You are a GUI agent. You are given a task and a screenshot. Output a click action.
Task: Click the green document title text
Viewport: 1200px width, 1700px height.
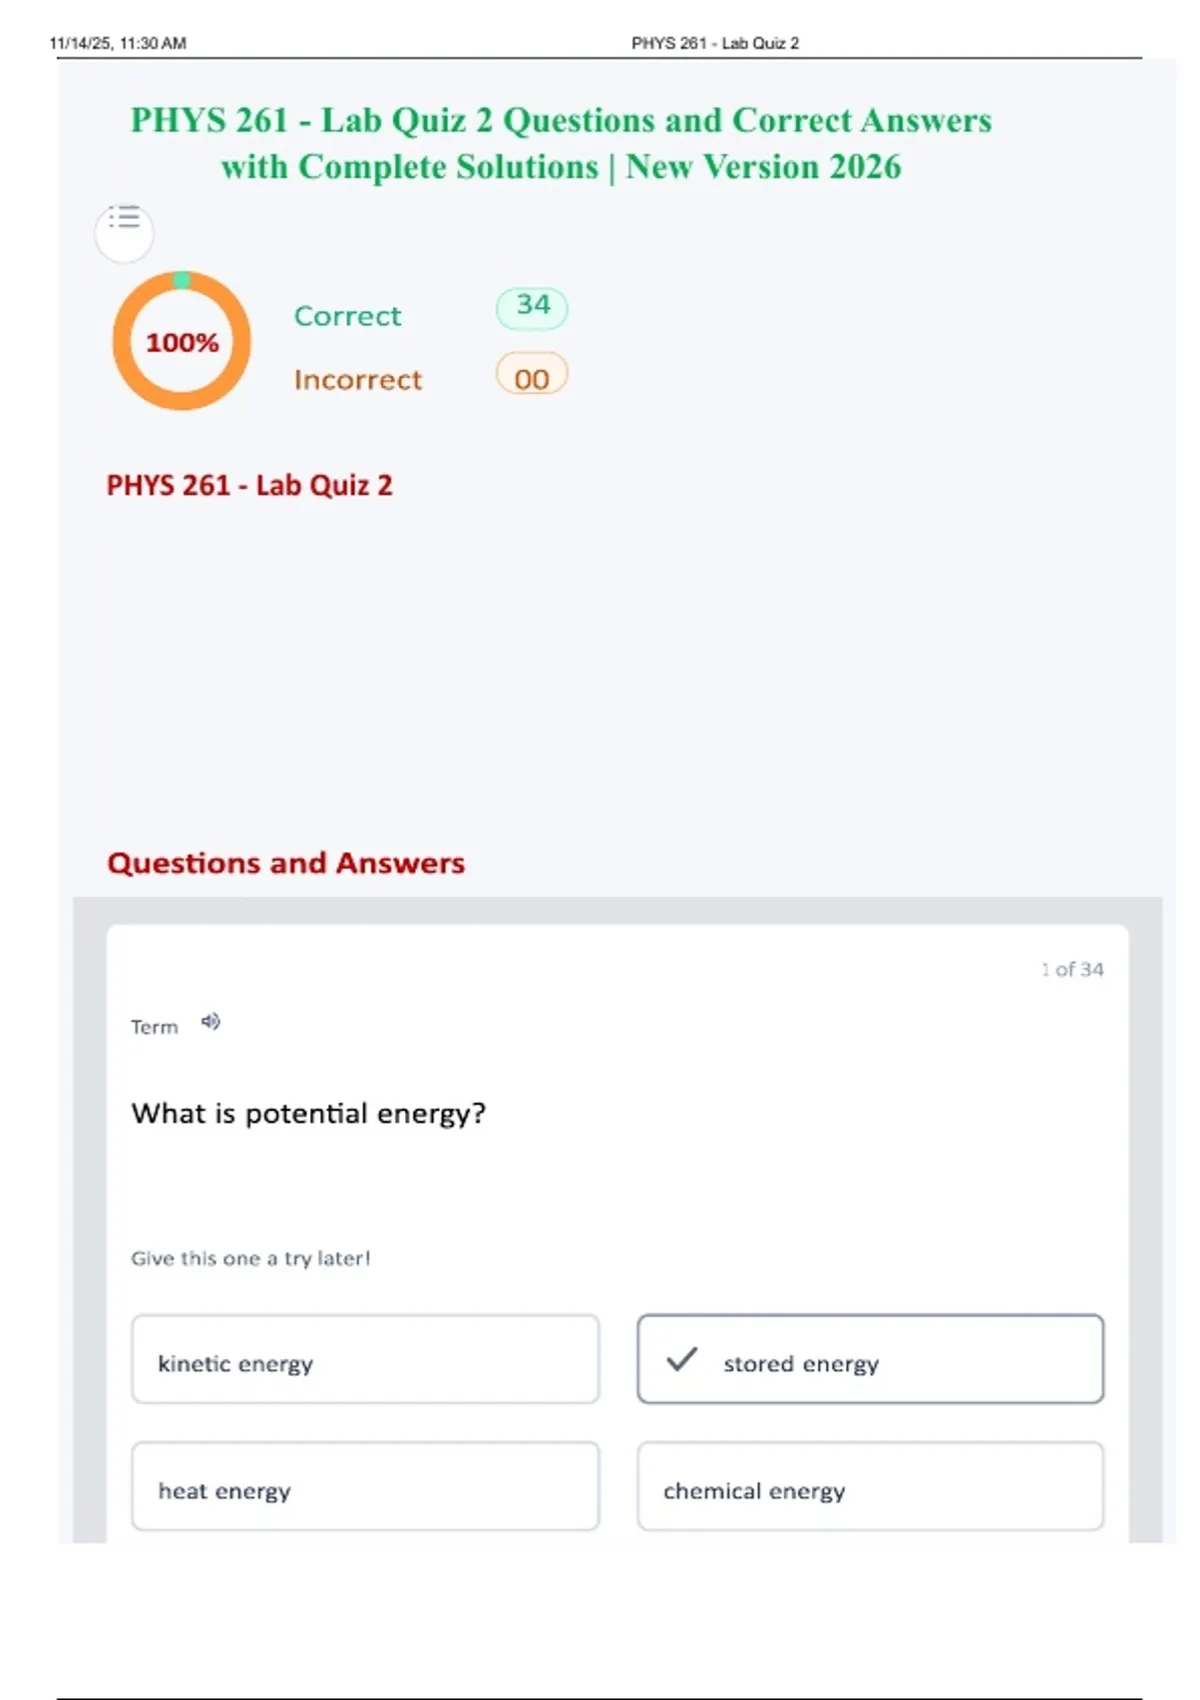point(561,143)
